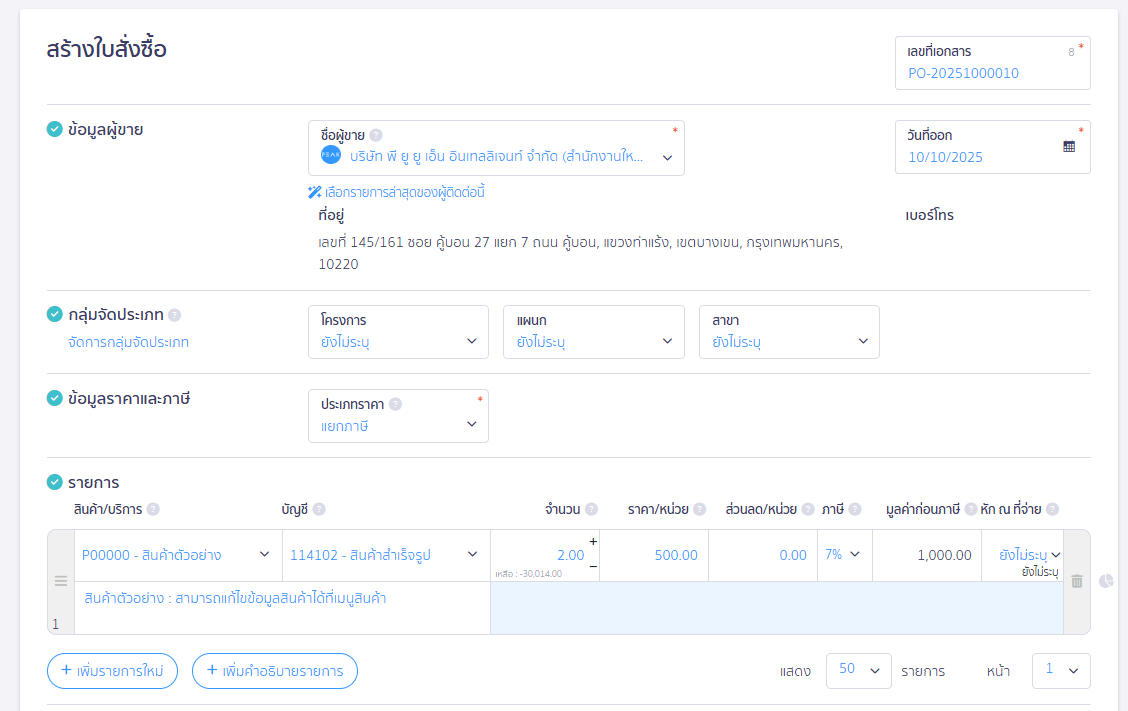The image size is (1128, 711).
Task: Click the pie chart icon beside the item row
Action: coord(1105,581)
